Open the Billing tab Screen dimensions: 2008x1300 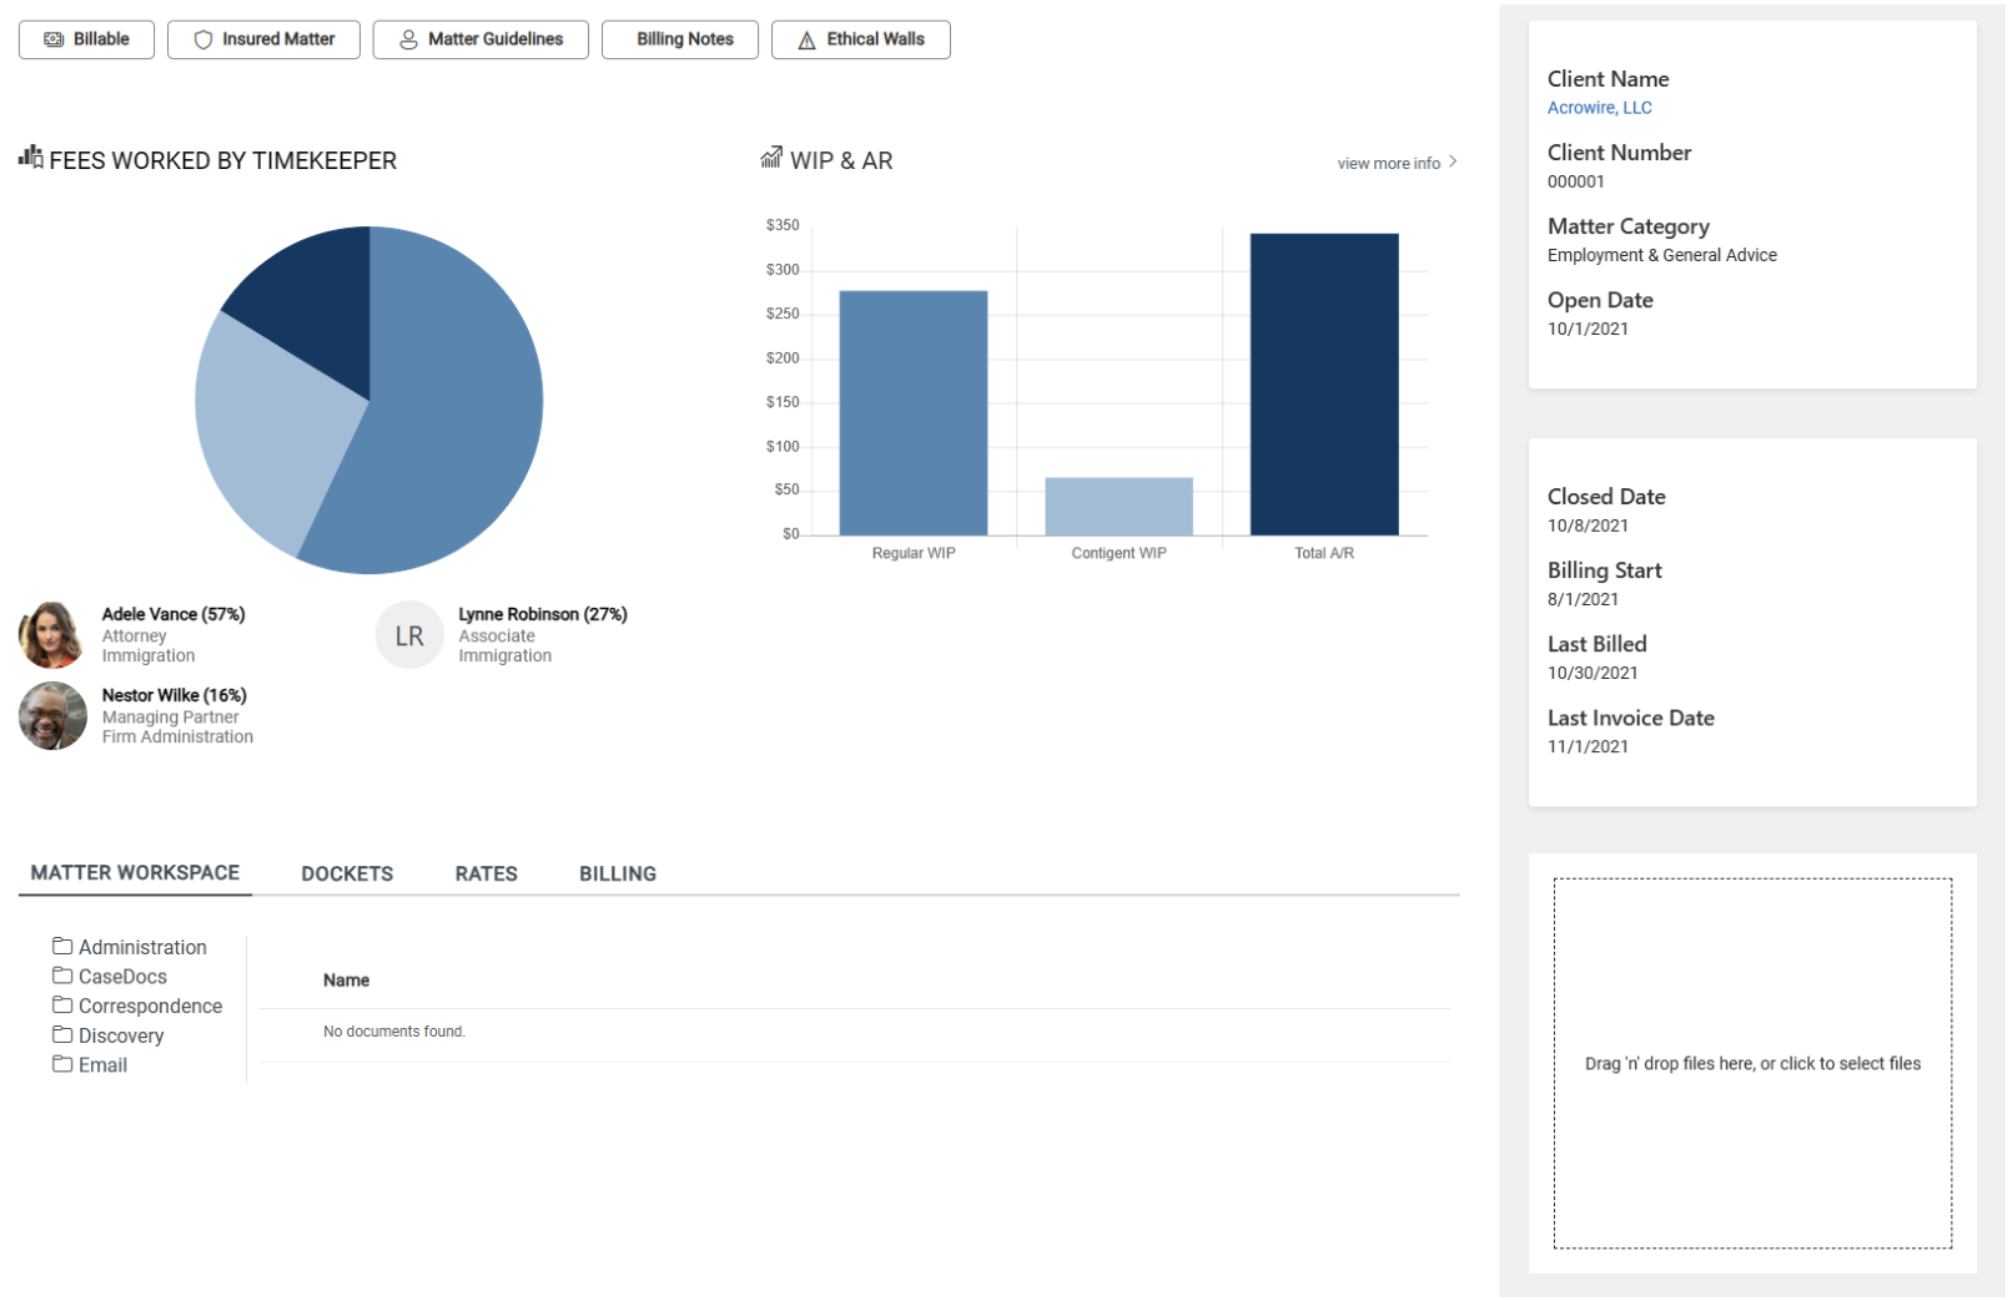pyautogui.click(x=617, y=873)
